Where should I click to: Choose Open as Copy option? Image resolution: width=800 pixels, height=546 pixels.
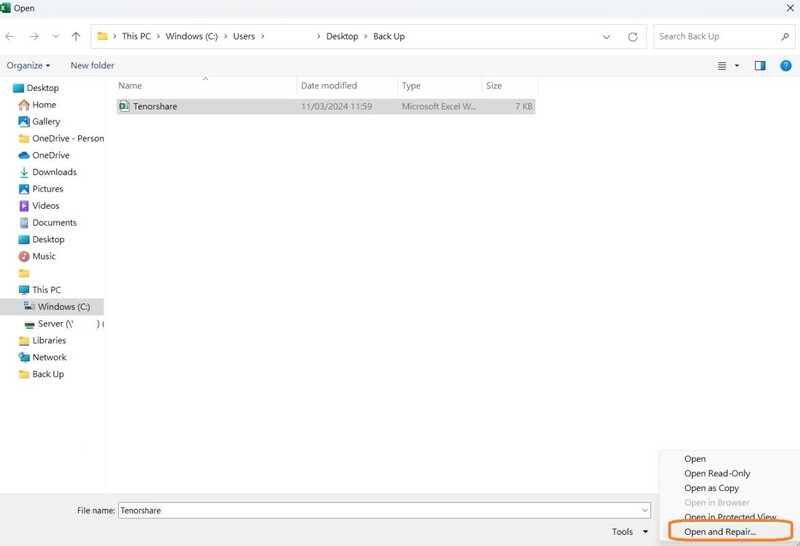pyautogui.click(x=711, y=488)
